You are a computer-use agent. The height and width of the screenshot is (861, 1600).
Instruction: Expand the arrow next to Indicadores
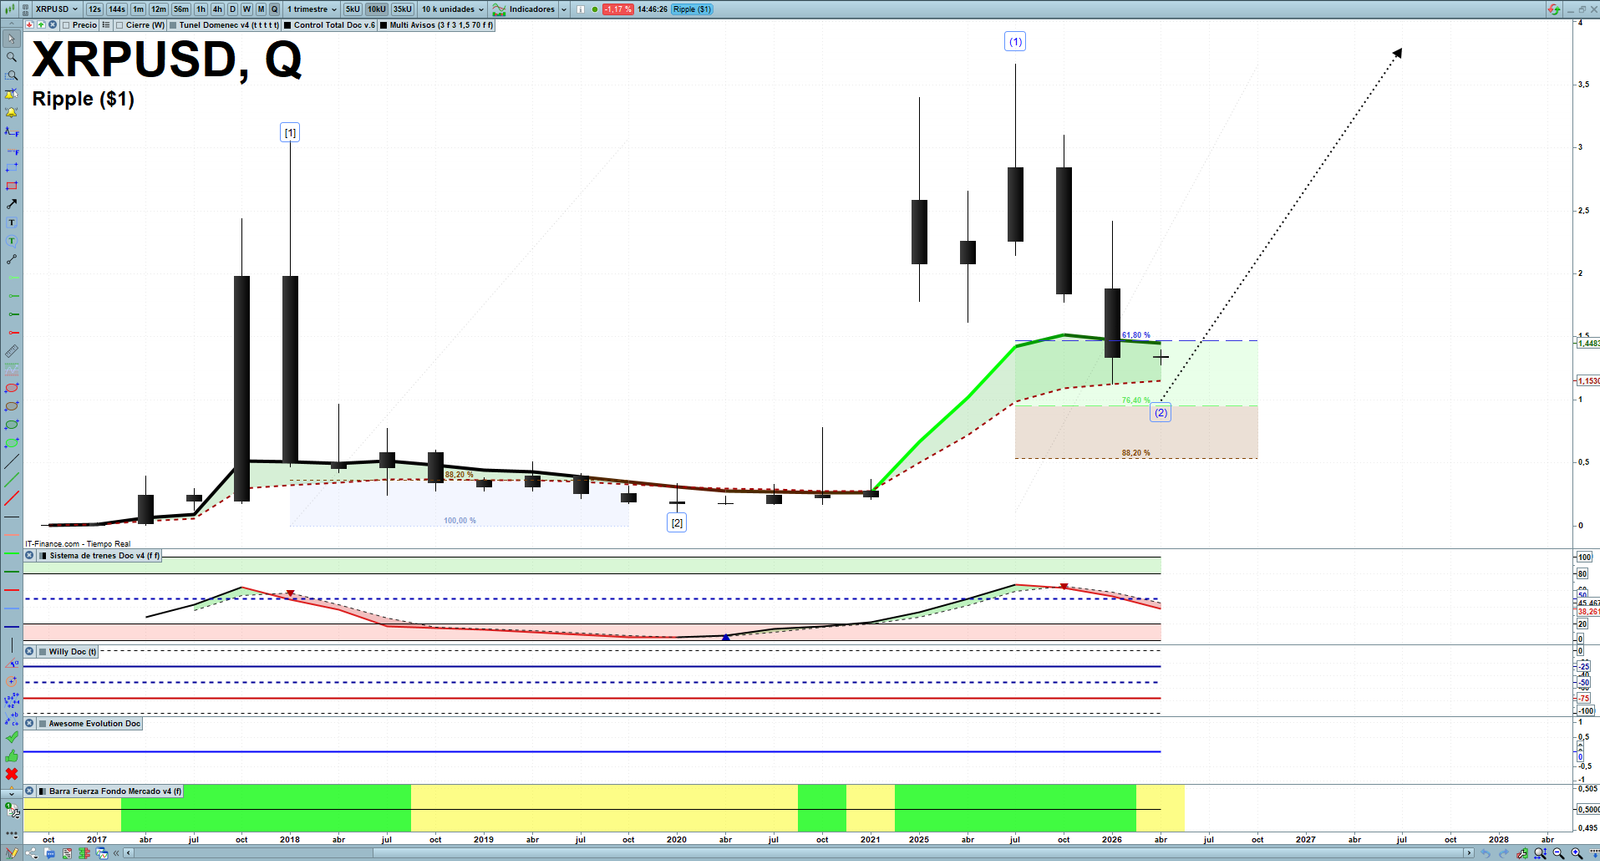coord(564,9)
